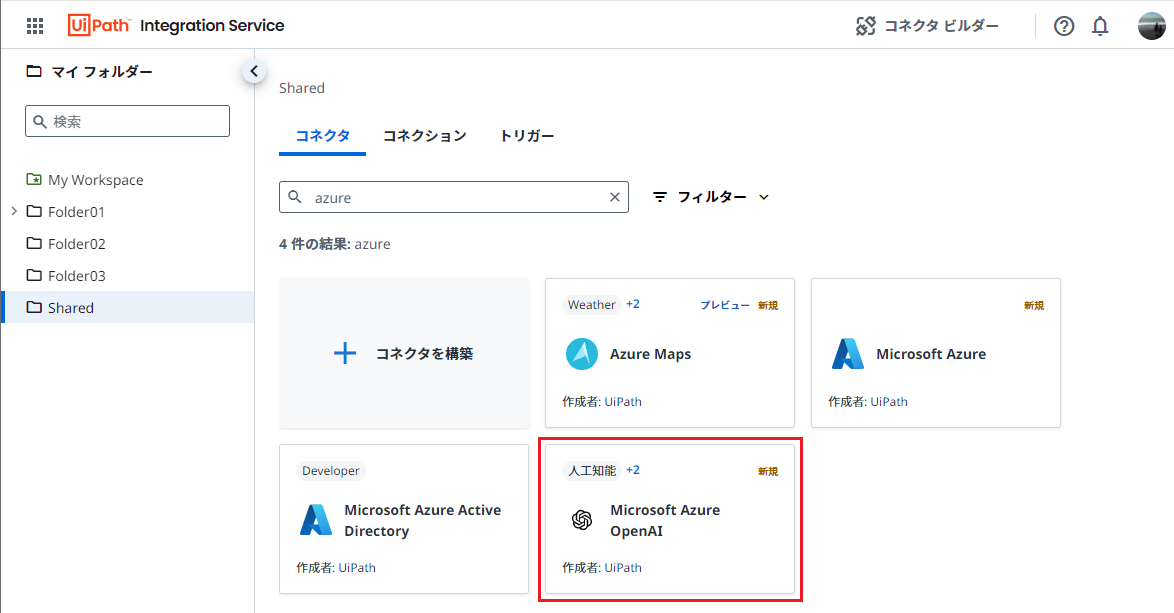The image size is (1174, 613).
Task: Open Microsoft Azure OpenAI connector
Action: [669, 519]
